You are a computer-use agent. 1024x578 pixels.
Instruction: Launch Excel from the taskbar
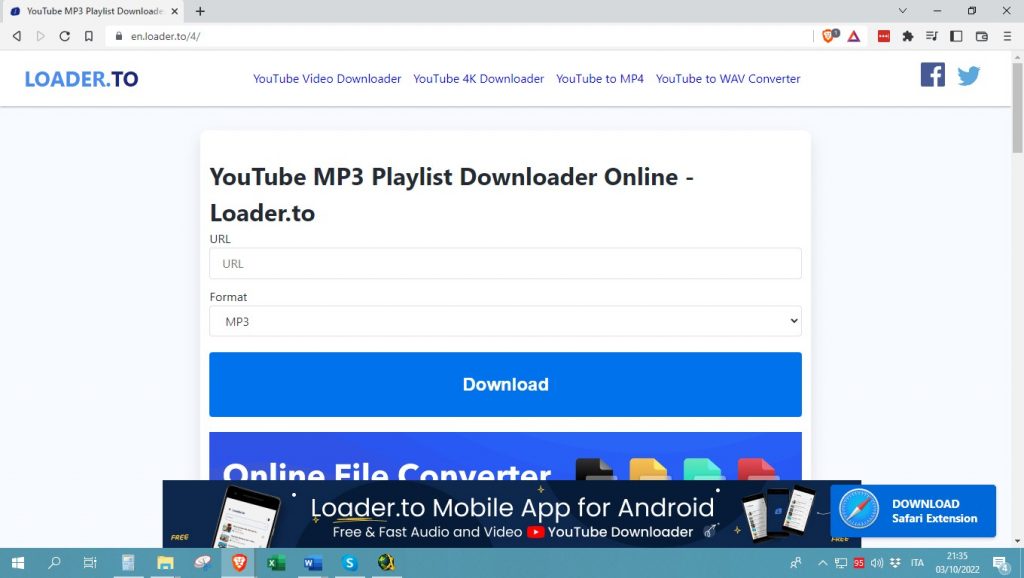(x=276, y=563)
